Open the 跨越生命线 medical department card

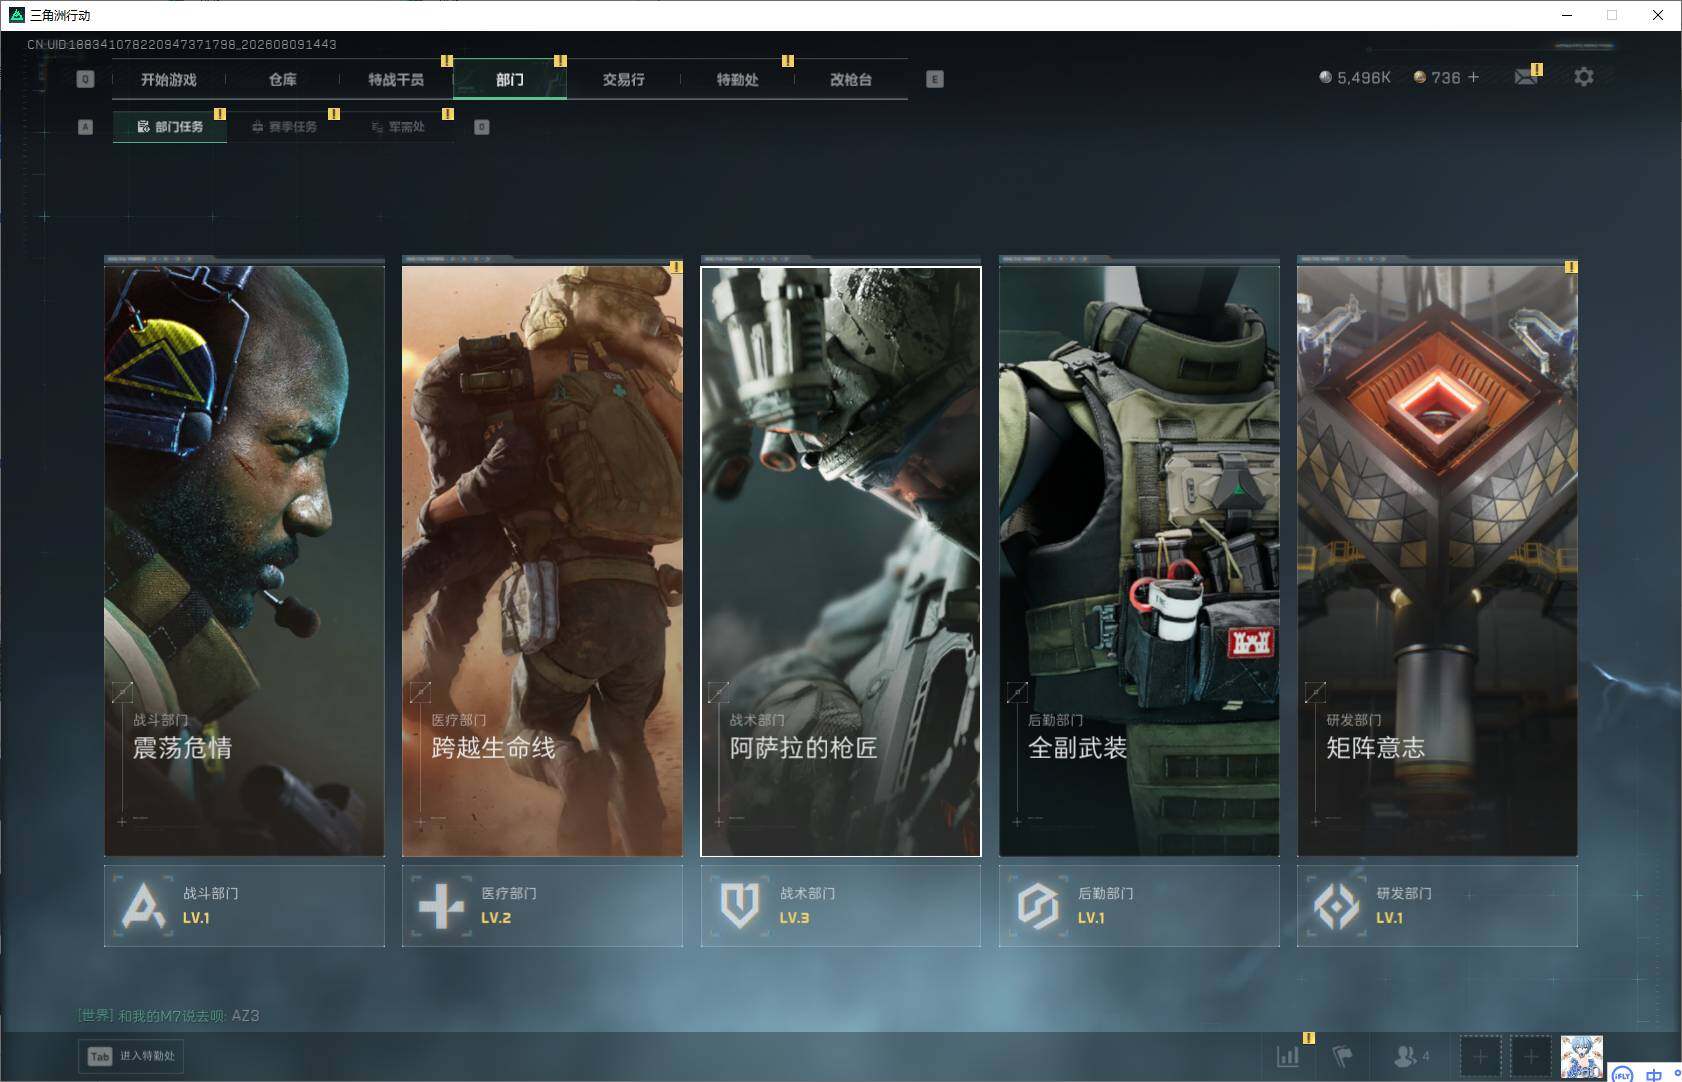[x=542, y=560]
